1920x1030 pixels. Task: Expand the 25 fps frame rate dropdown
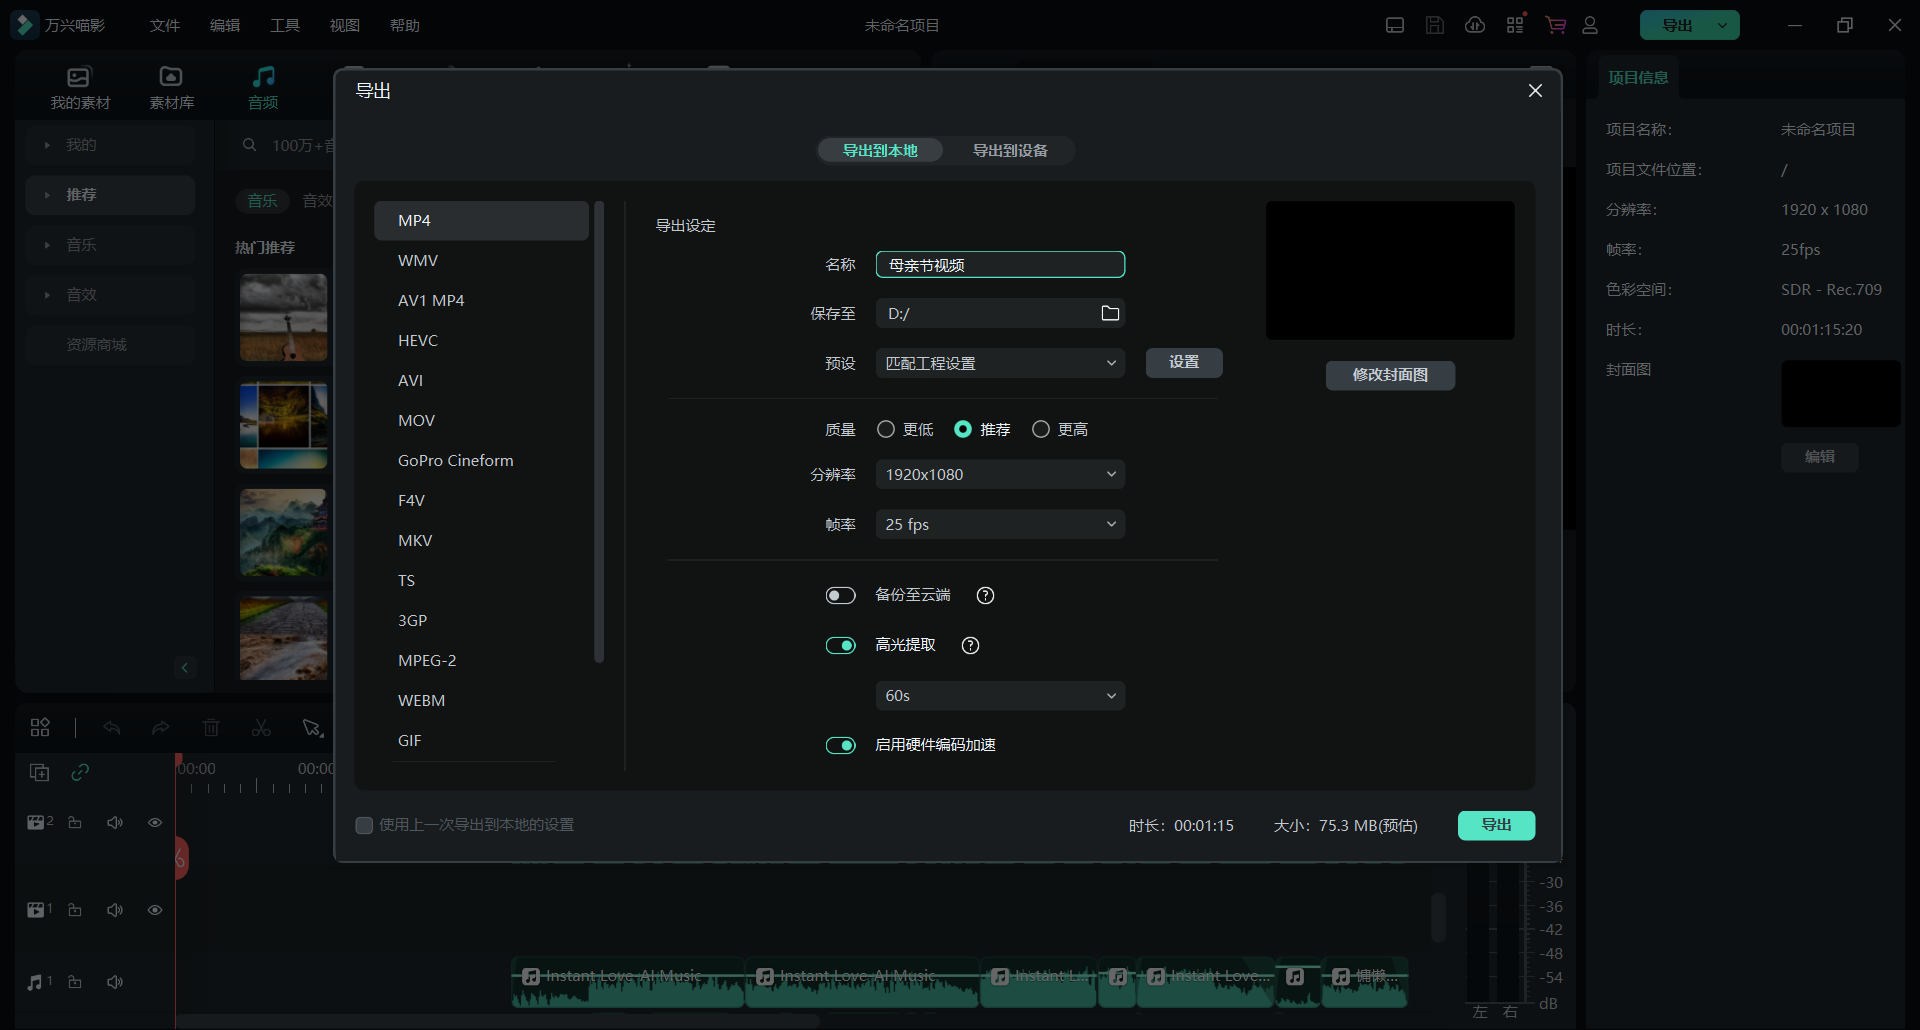coord(1000,525)
